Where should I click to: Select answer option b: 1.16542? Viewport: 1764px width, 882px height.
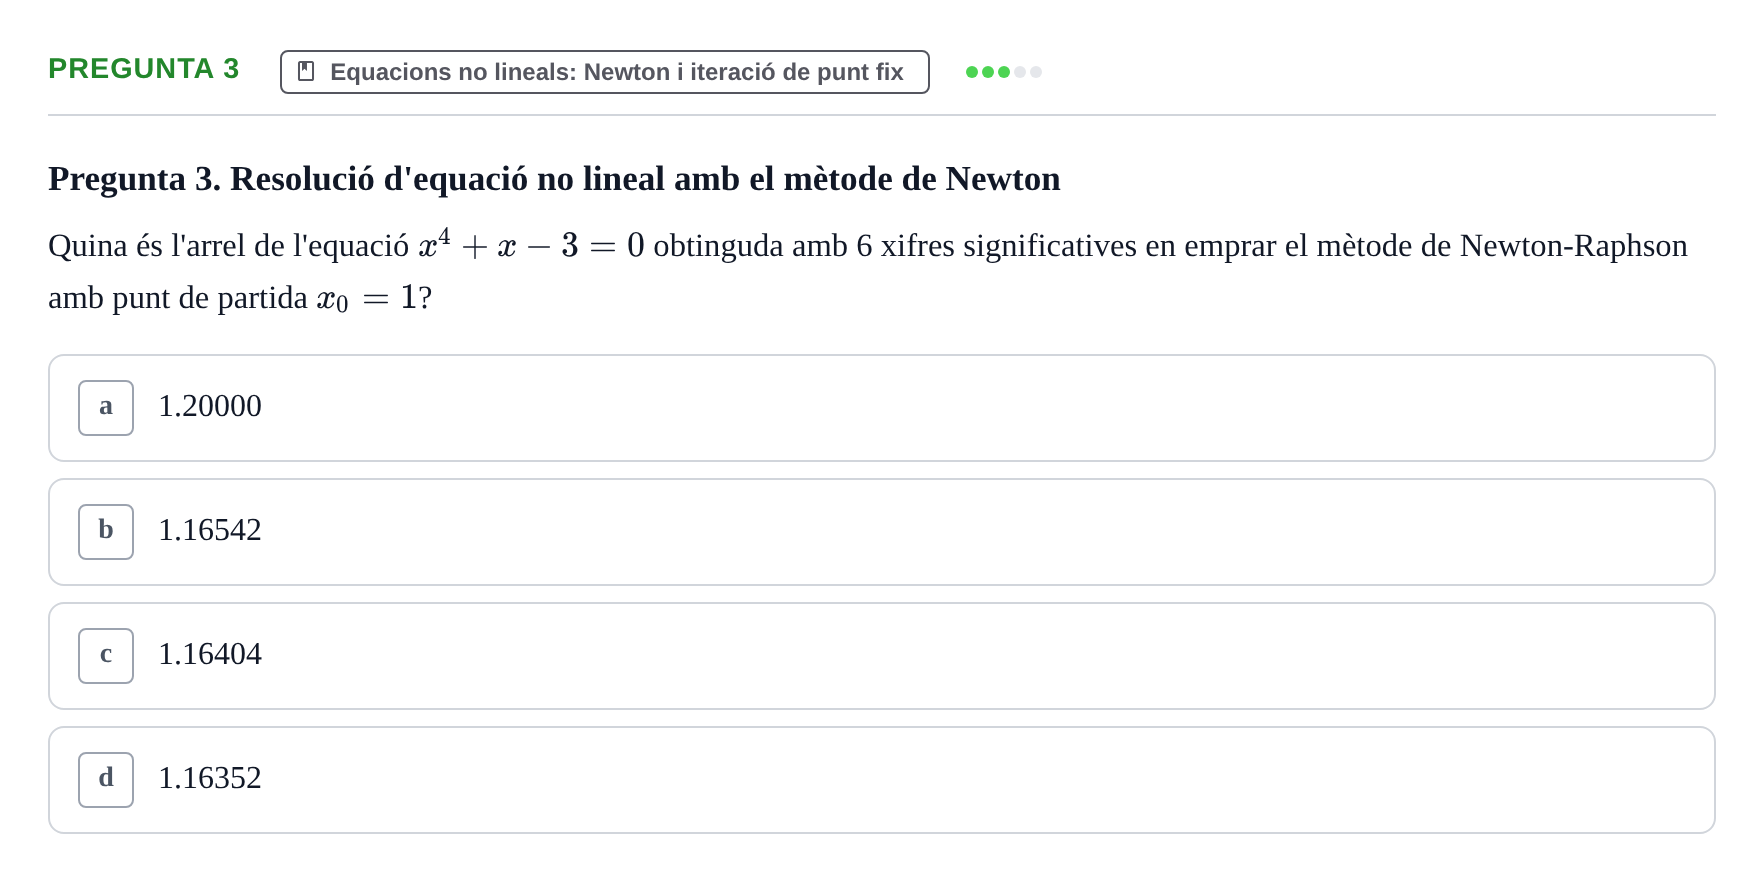pos(881,532)
